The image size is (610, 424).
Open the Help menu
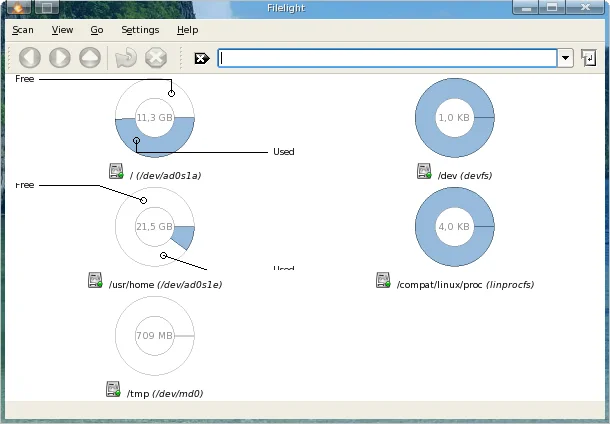[187, 30]
